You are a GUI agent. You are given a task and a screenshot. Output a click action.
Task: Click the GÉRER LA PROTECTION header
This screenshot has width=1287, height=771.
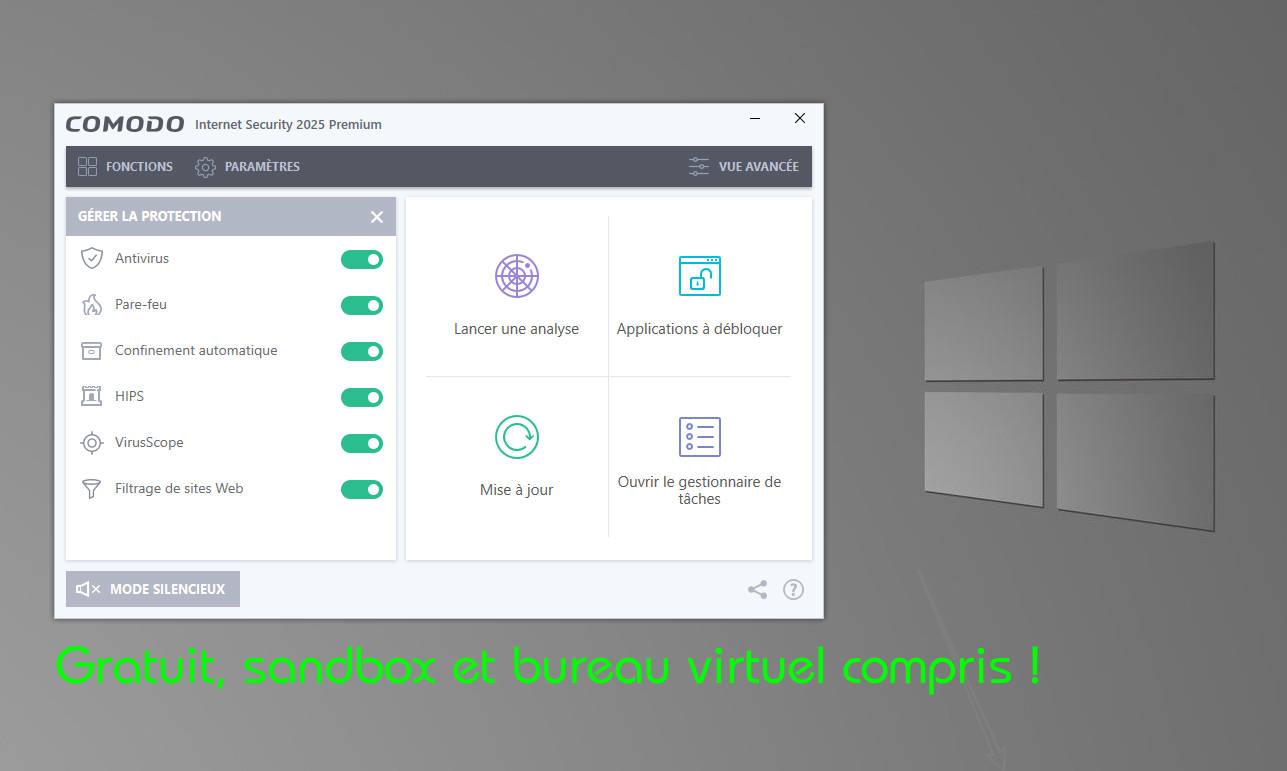pyautogui.click(x=150, y=216)
